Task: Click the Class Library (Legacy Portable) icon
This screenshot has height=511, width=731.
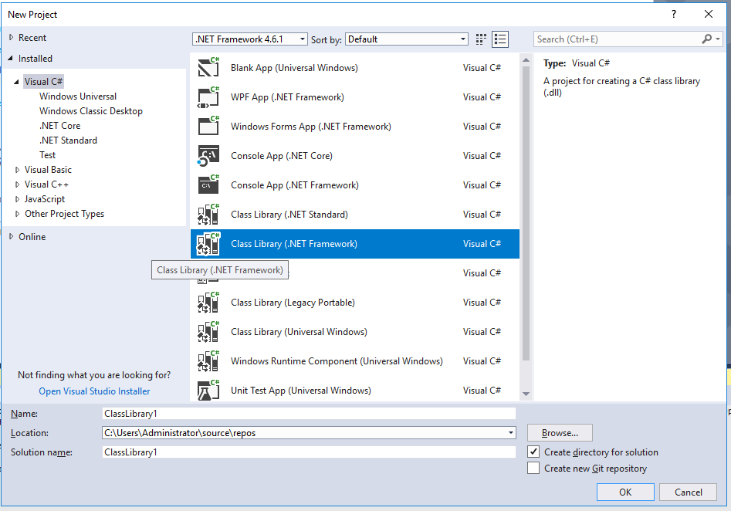Action: 208,303
